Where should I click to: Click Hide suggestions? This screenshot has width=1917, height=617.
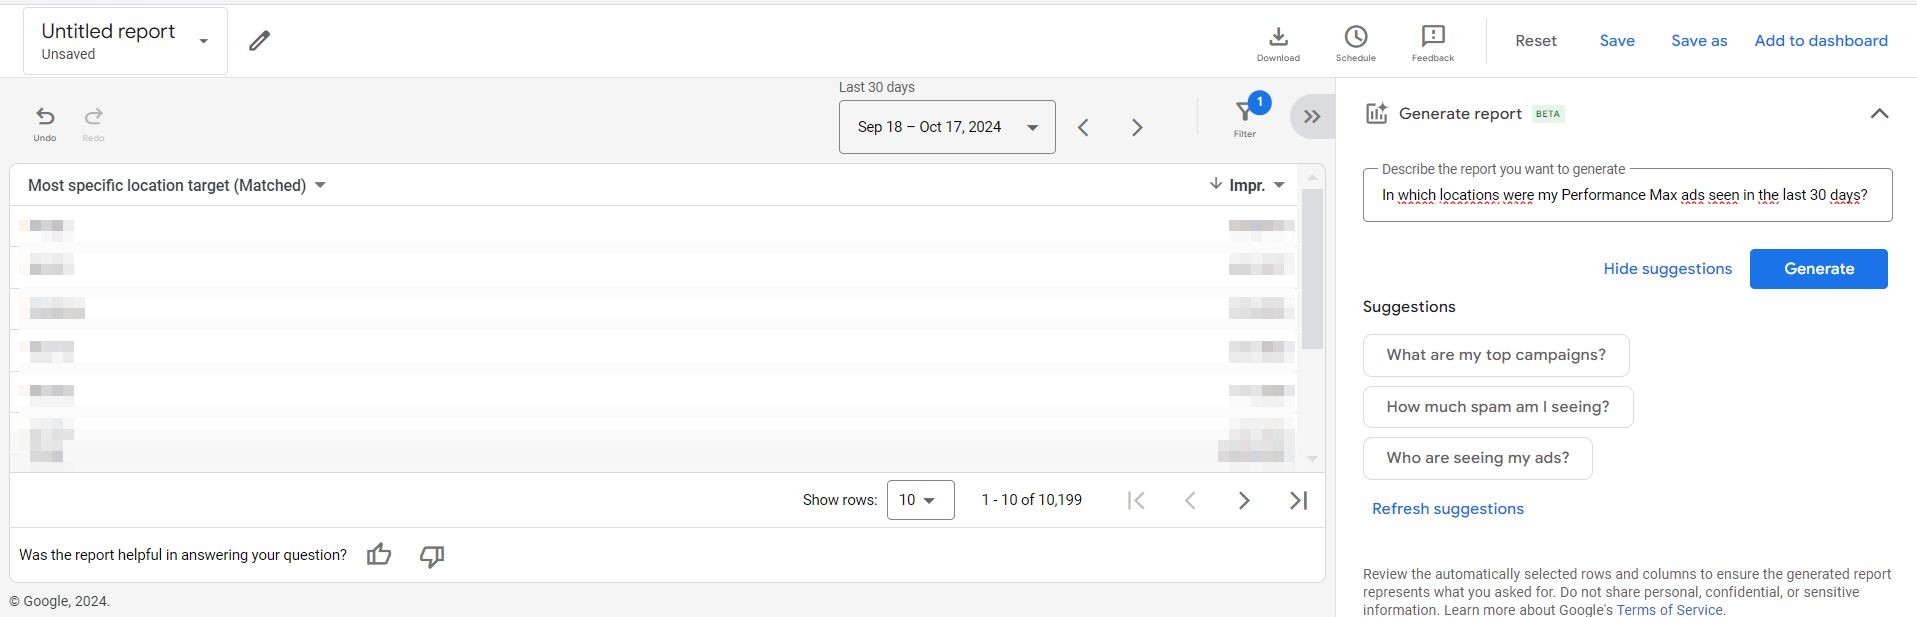[x=1667, y=269]
